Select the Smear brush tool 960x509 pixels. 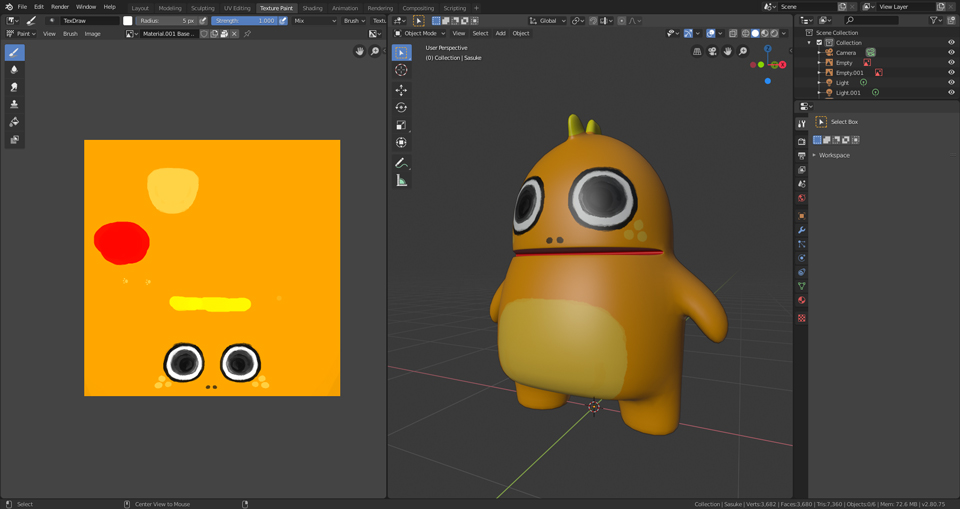point(14,87)
